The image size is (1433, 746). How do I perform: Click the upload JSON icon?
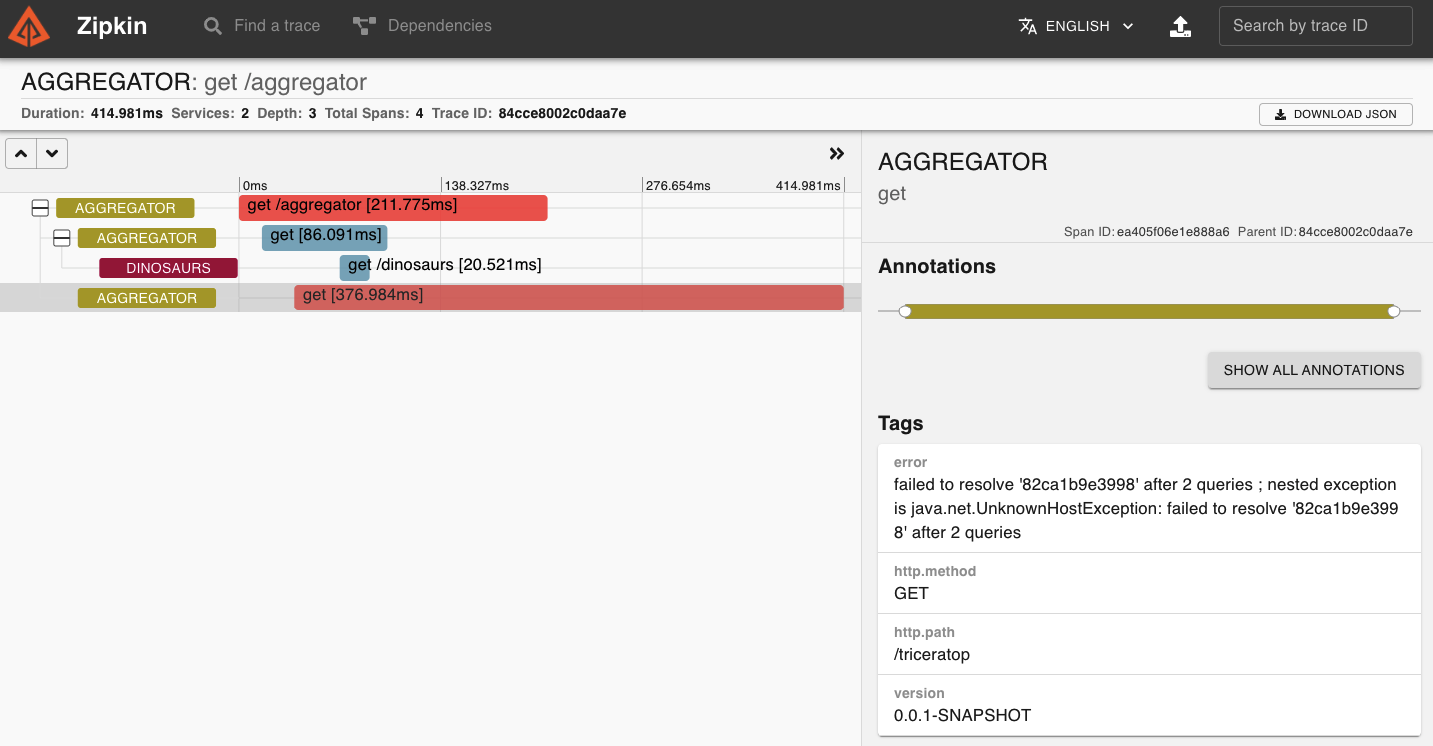pos(1181,26)
